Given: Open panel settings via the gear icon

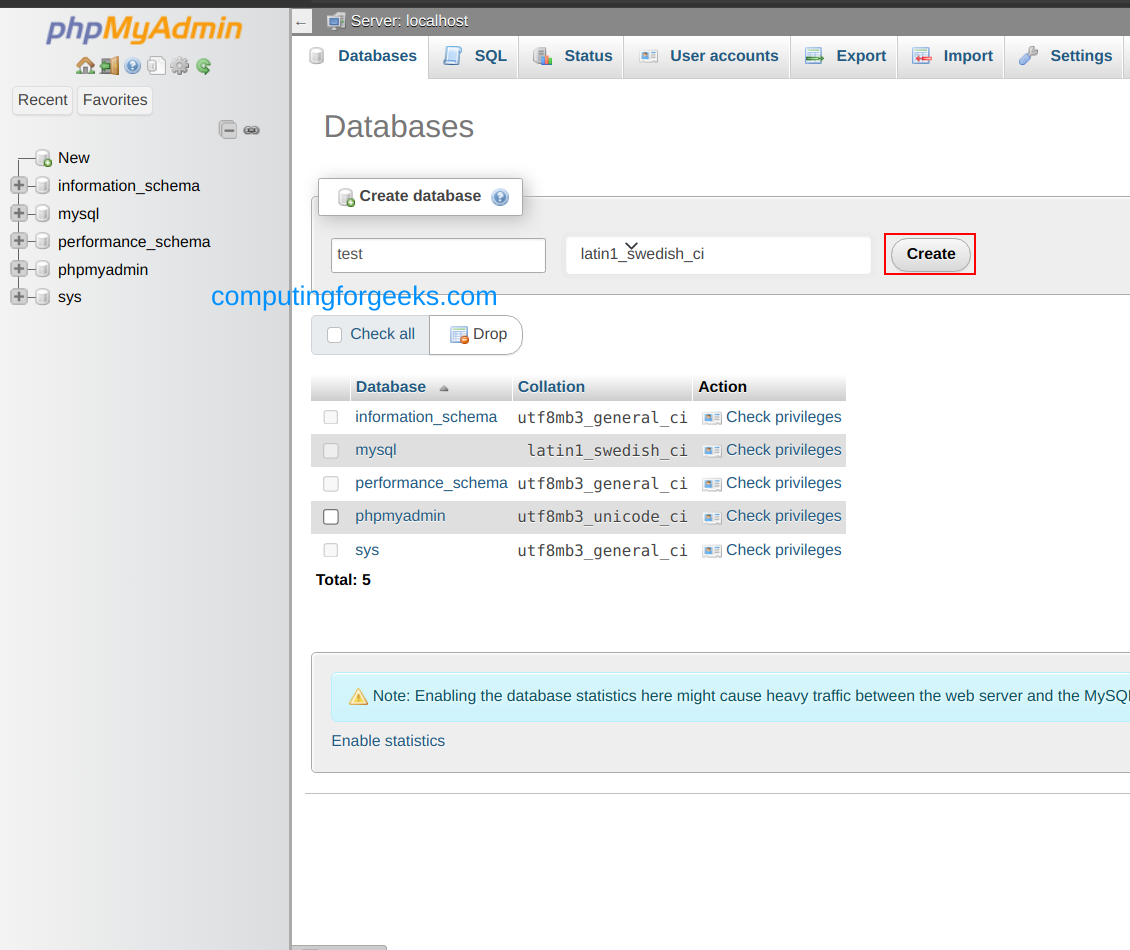Looking at the screenshot, I should (180, 66).
